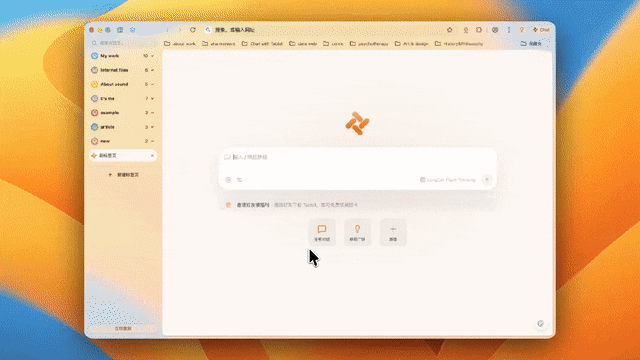
Task: Click the plus add shortcut tile
Action: point(393,232)
